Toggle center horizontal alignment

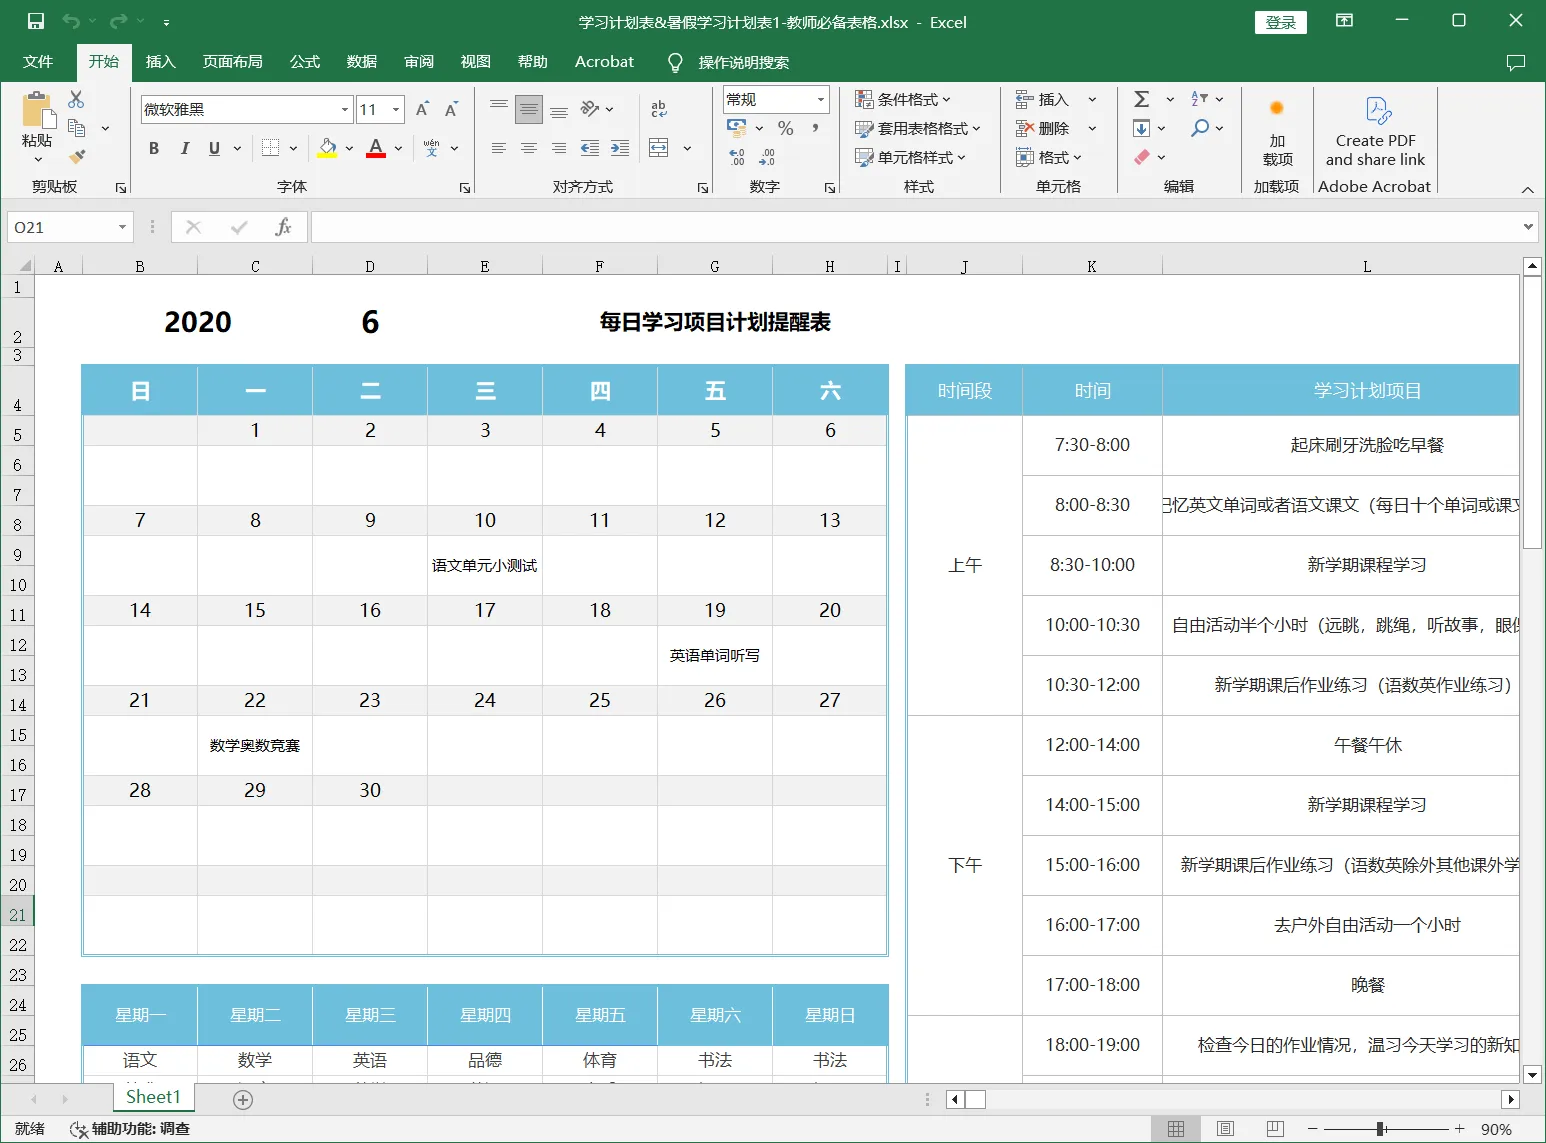pyautogui.click(x=529, y=148)
